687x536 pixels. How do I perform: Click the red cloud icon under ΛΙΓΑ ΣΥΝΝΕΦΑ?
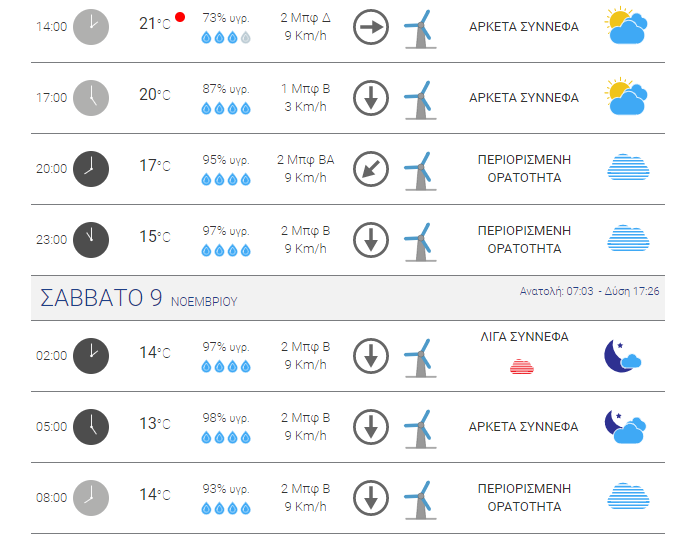coord(522,366)
